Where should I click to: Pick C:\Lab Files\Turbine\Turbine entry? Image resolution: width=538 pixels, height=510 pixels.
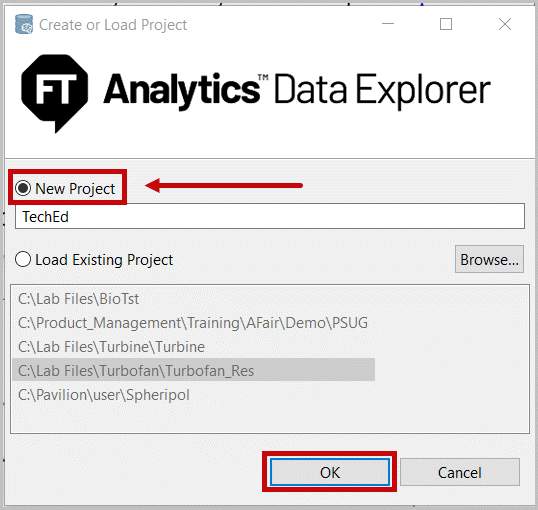111,347
